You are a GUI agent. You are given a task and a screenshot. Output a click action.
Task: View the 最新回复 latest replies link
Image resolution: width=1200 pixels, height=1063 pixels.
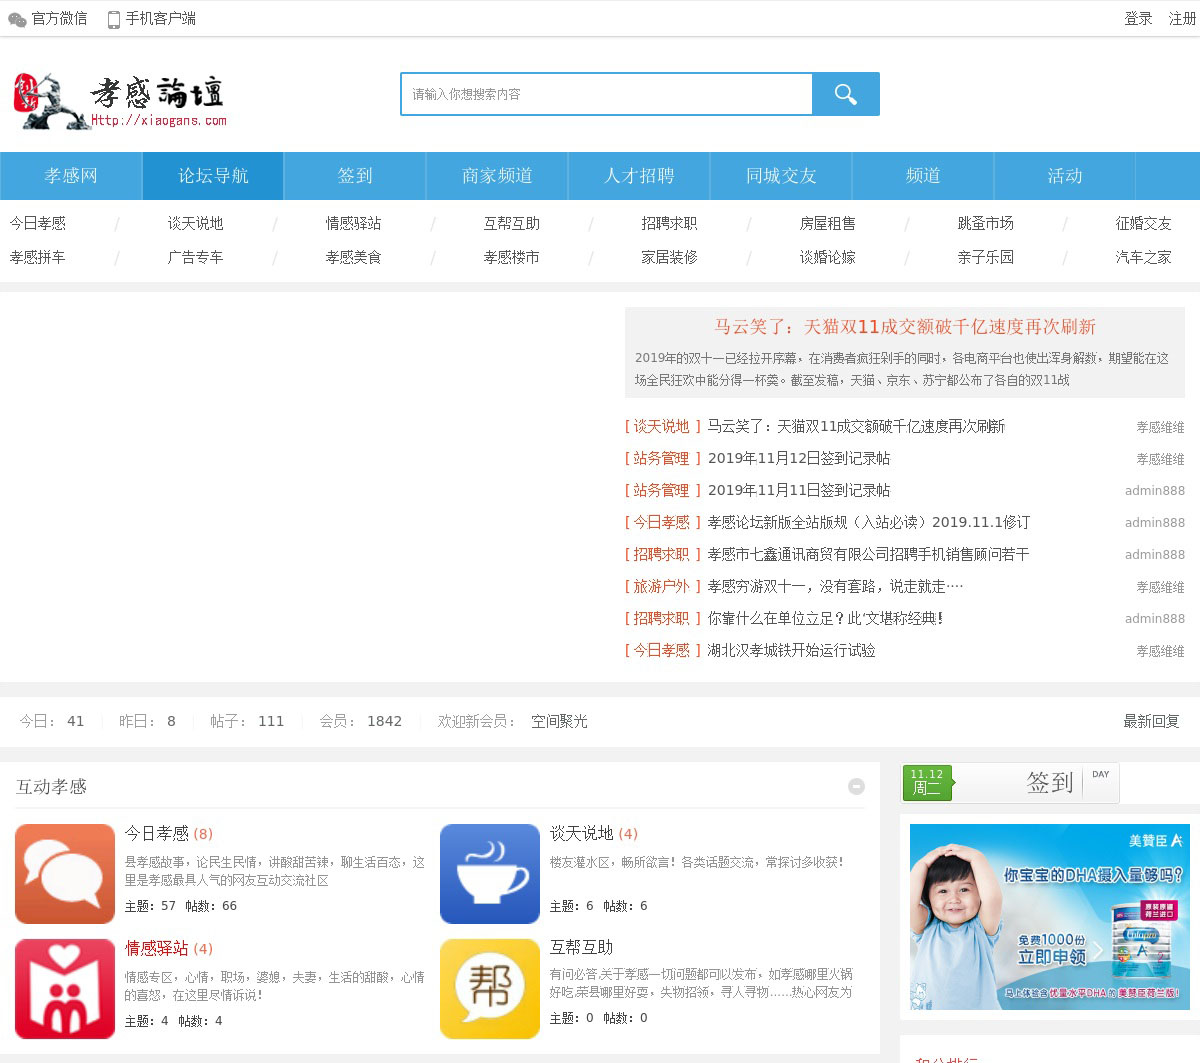pyautogui.click(x=1151, y=721)
